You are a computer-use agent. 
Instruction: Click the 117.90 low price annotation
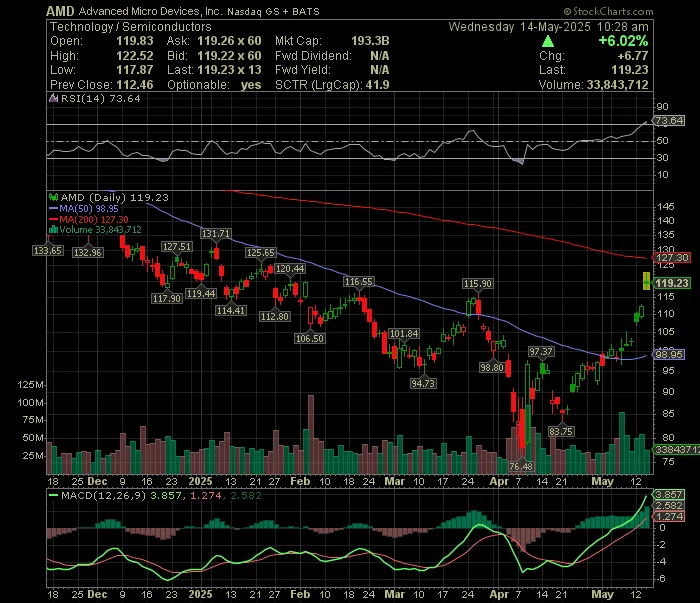pos(167,298)
